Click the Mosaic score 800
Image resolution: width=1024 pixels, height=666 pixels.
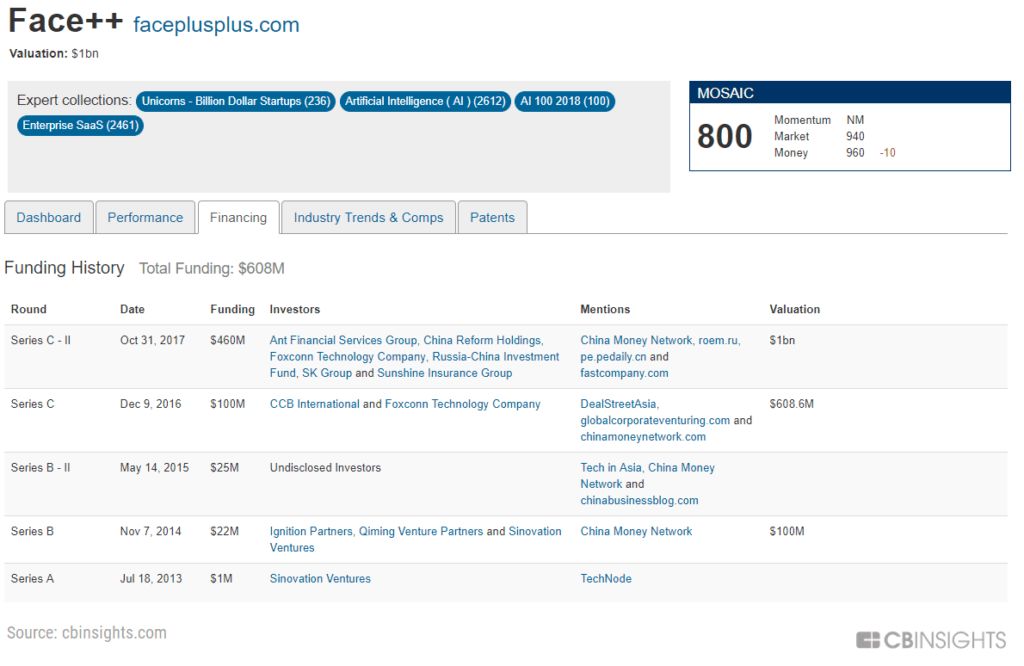pos(724,136)
